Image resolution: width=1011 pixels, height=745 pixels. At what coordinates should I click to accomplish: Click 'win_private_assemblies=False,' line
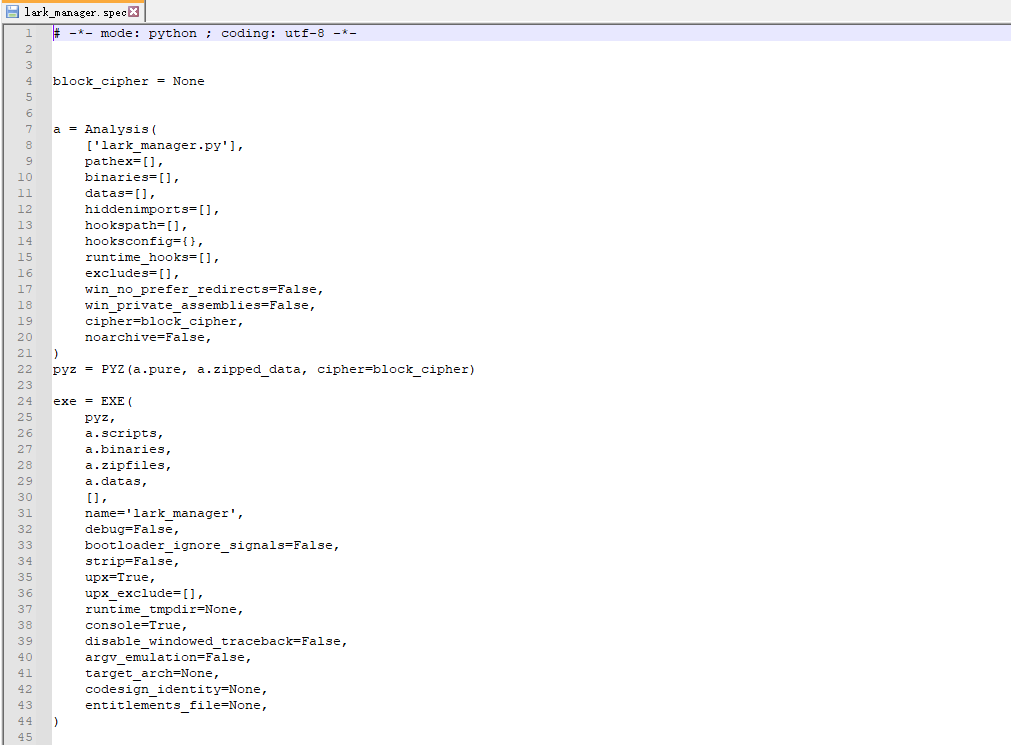click(x=200, y=305)
